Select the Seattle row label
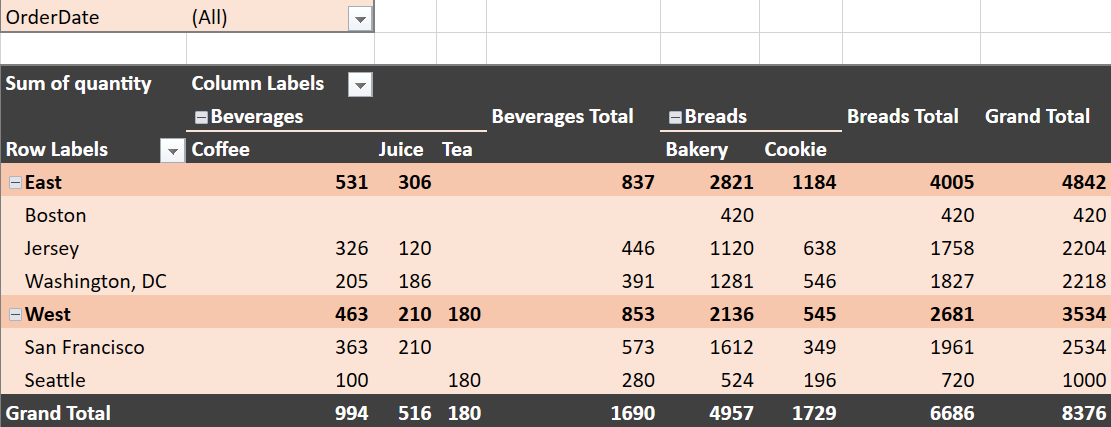The image size is (1111, 427). click(55, 381)
